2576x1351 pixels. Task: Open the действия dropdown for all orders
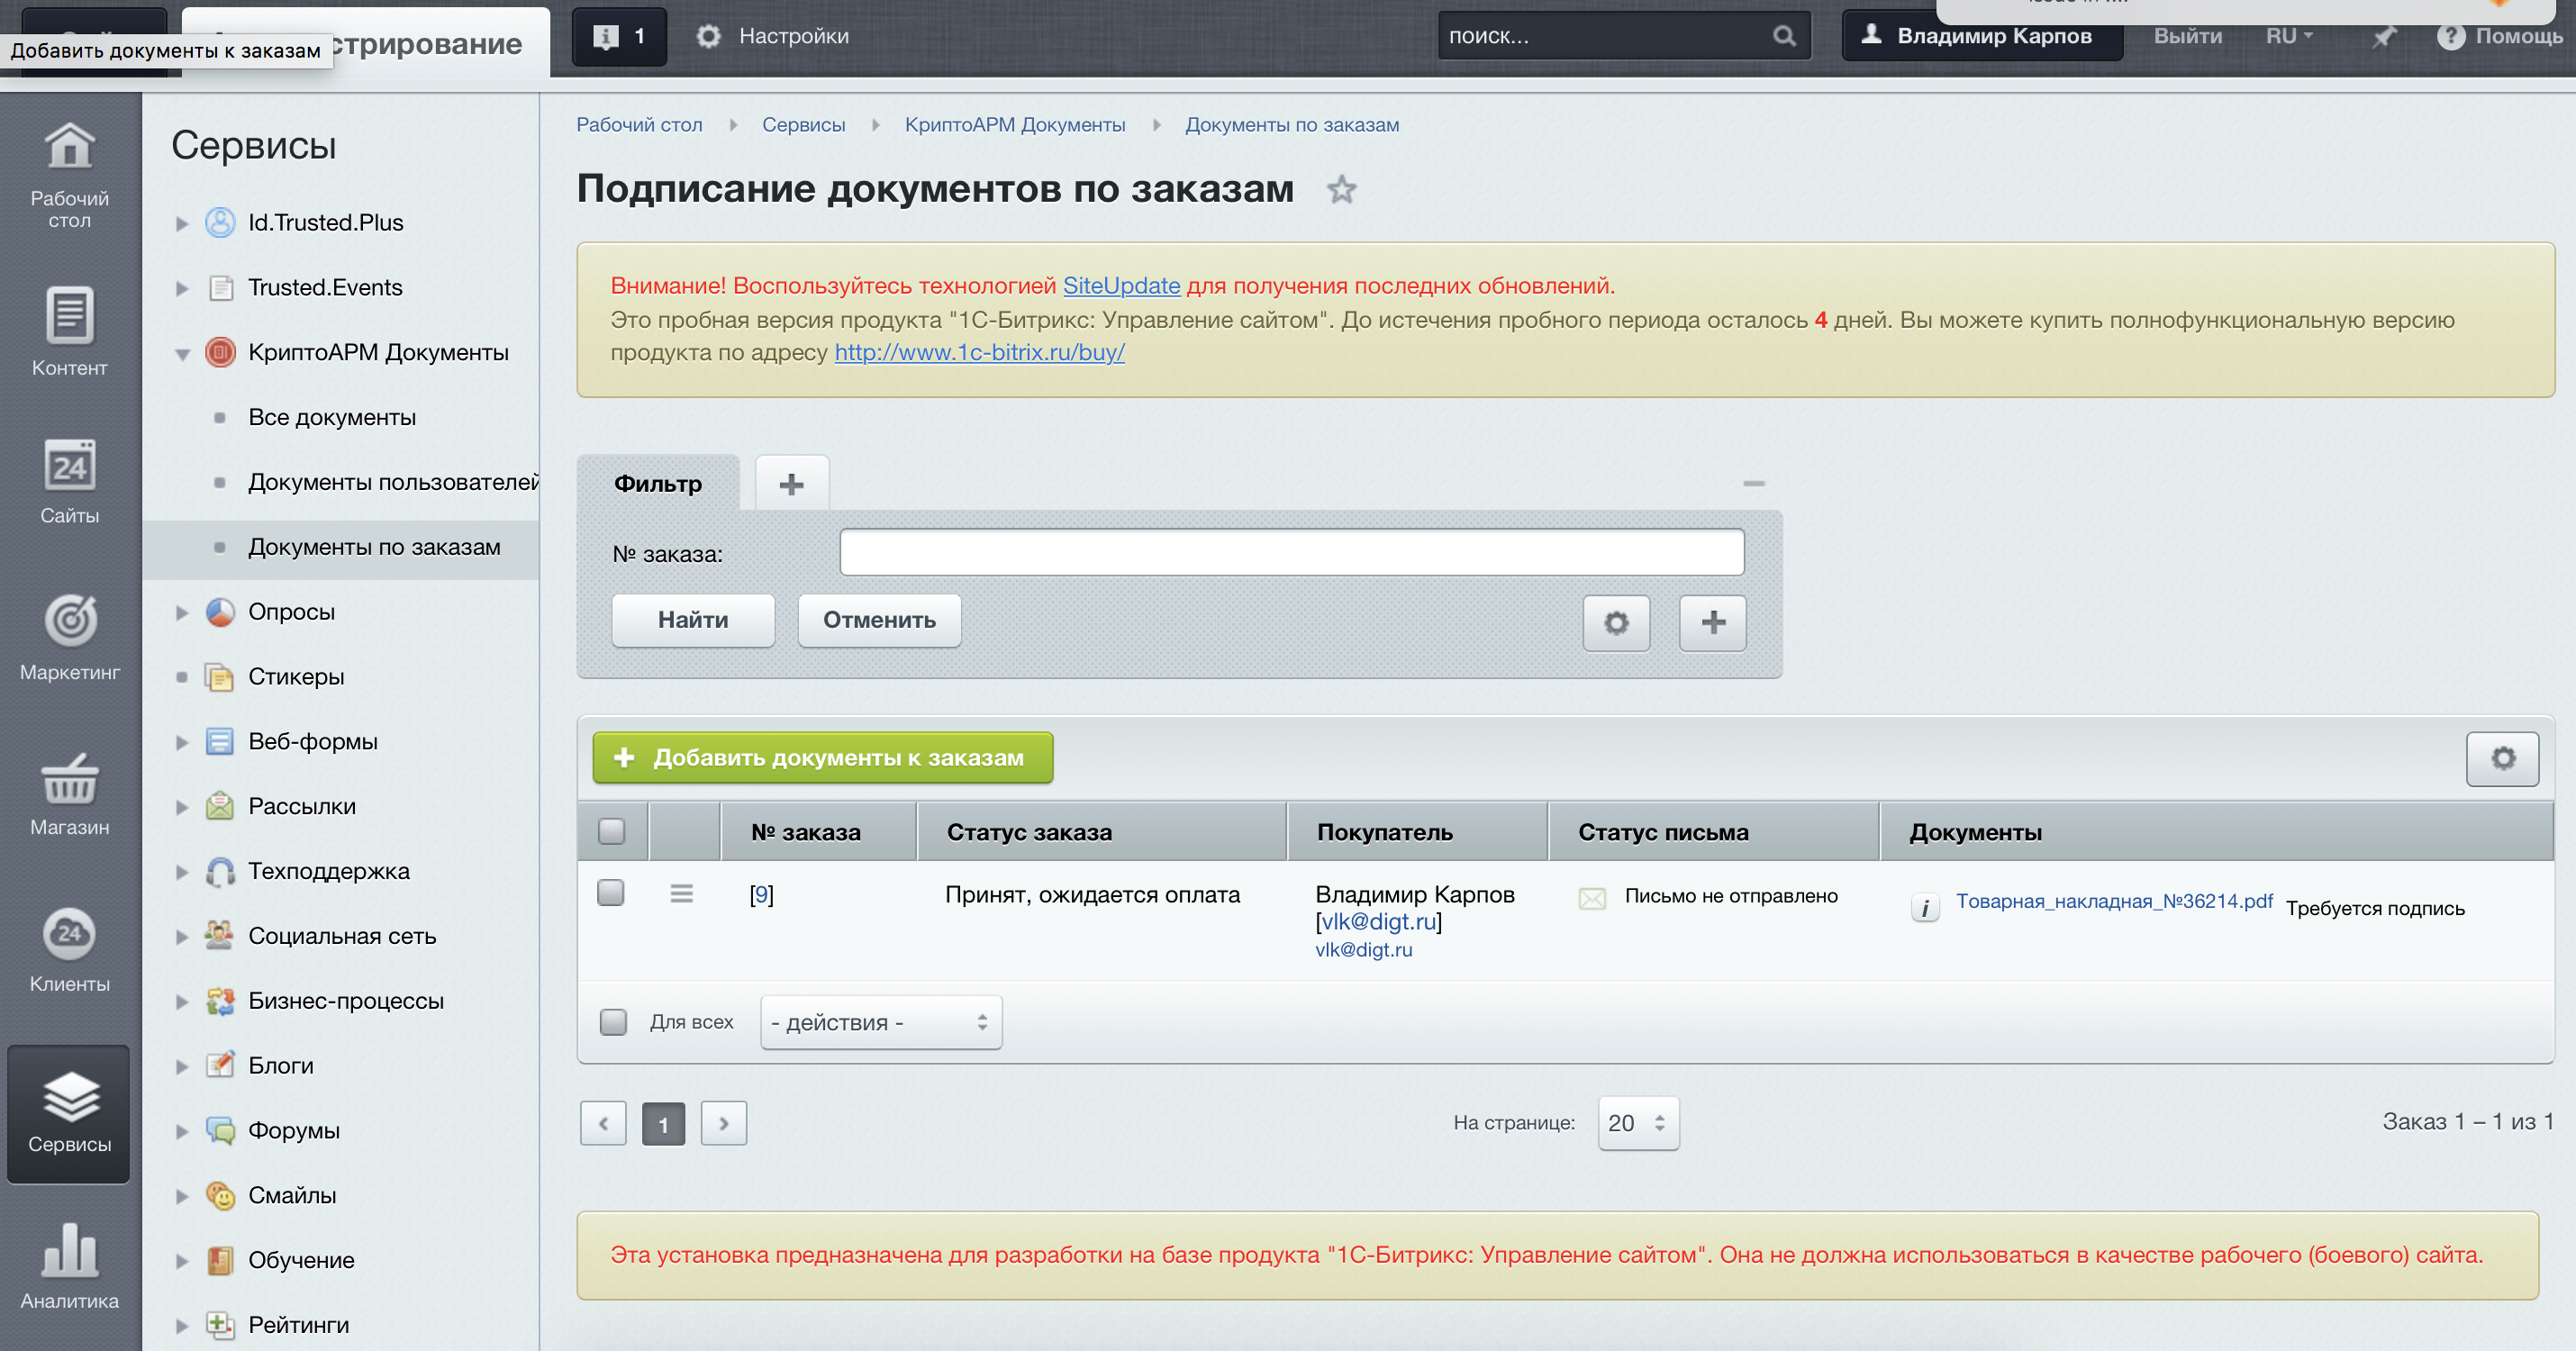click(877, 1022)
